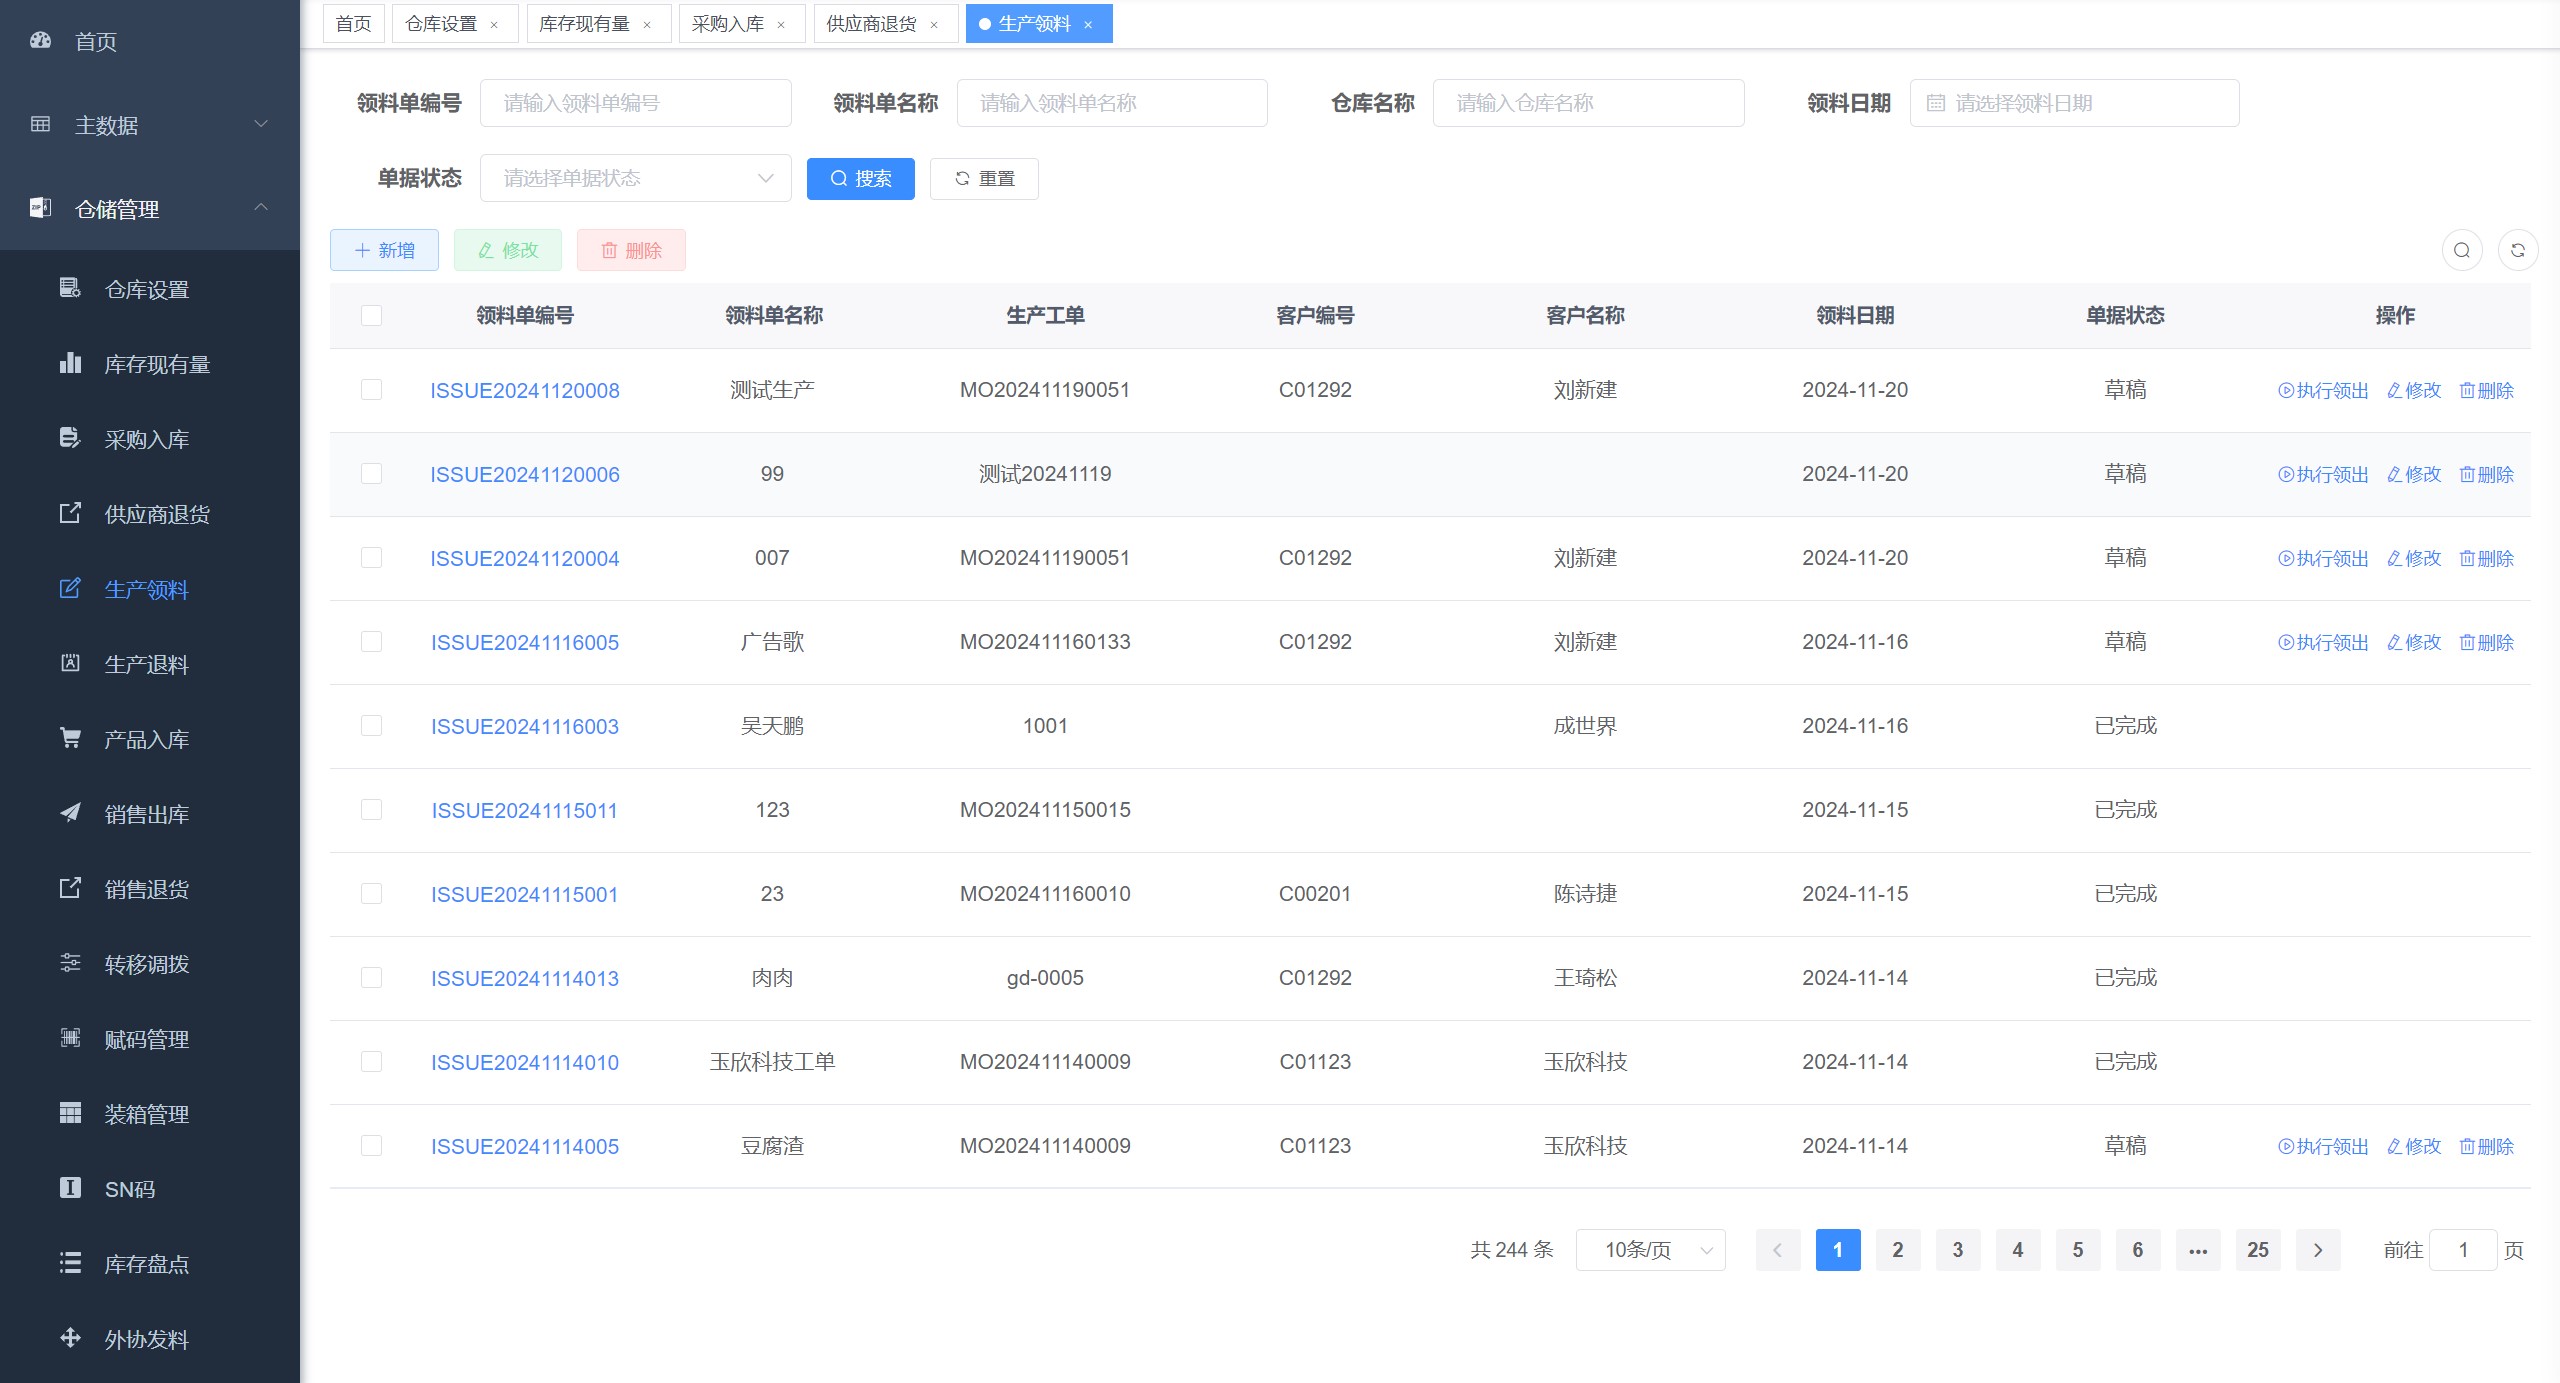Click the 仓库名称 input field
2560x1383 pixels.
[1589, 103]
